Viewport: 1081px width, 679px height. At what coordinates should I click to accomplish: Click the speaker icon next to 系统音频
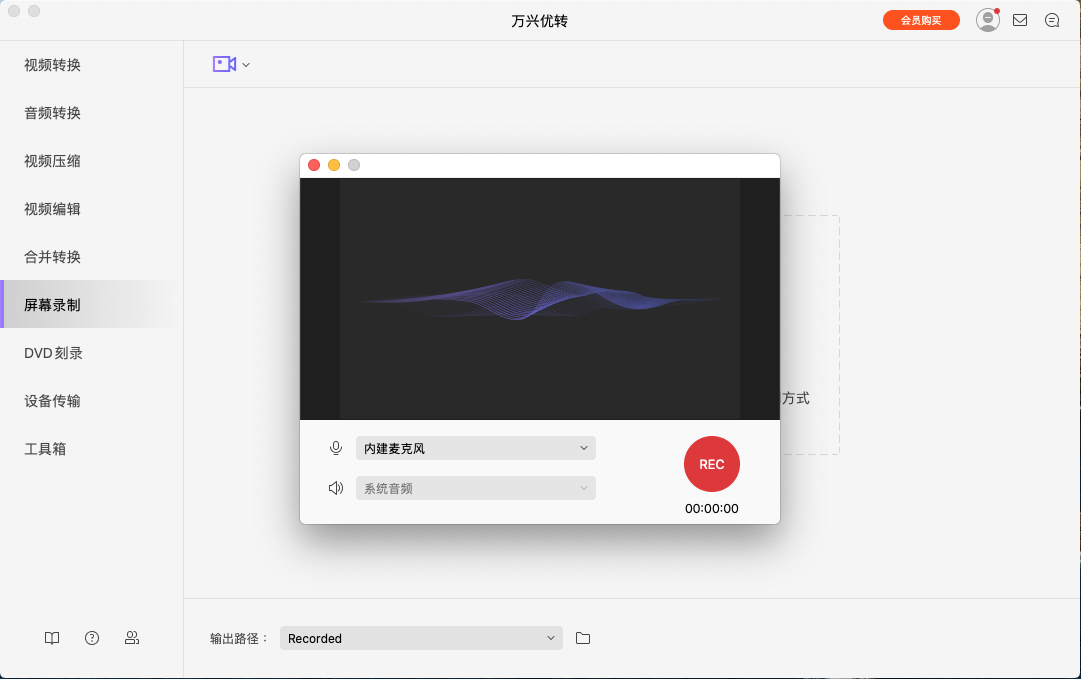point(336,488)
